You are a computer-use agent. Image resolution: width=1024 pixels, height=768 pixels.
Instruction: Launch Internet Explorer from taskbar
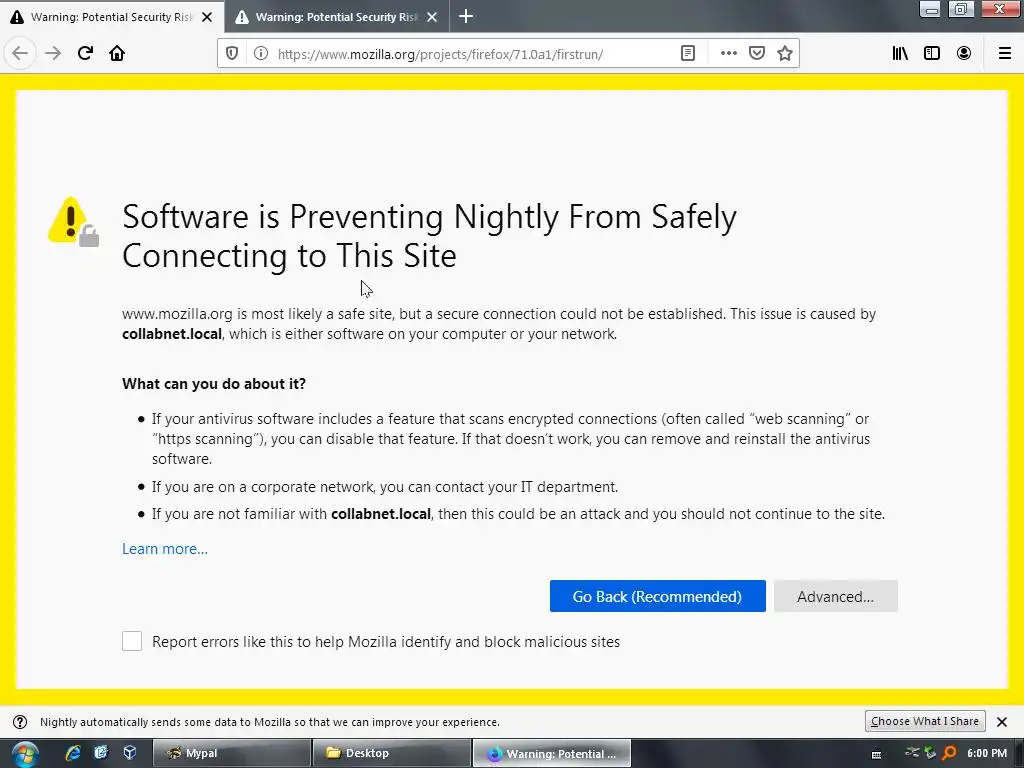pos(72,753)
